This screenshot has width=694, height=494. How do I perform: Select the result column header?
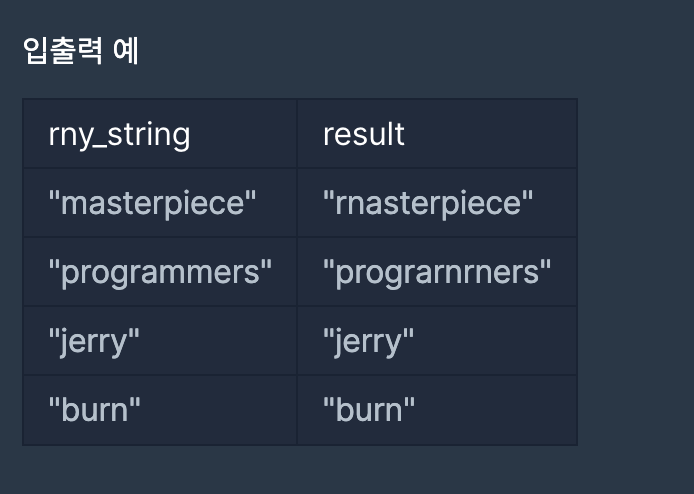point(437,134)
